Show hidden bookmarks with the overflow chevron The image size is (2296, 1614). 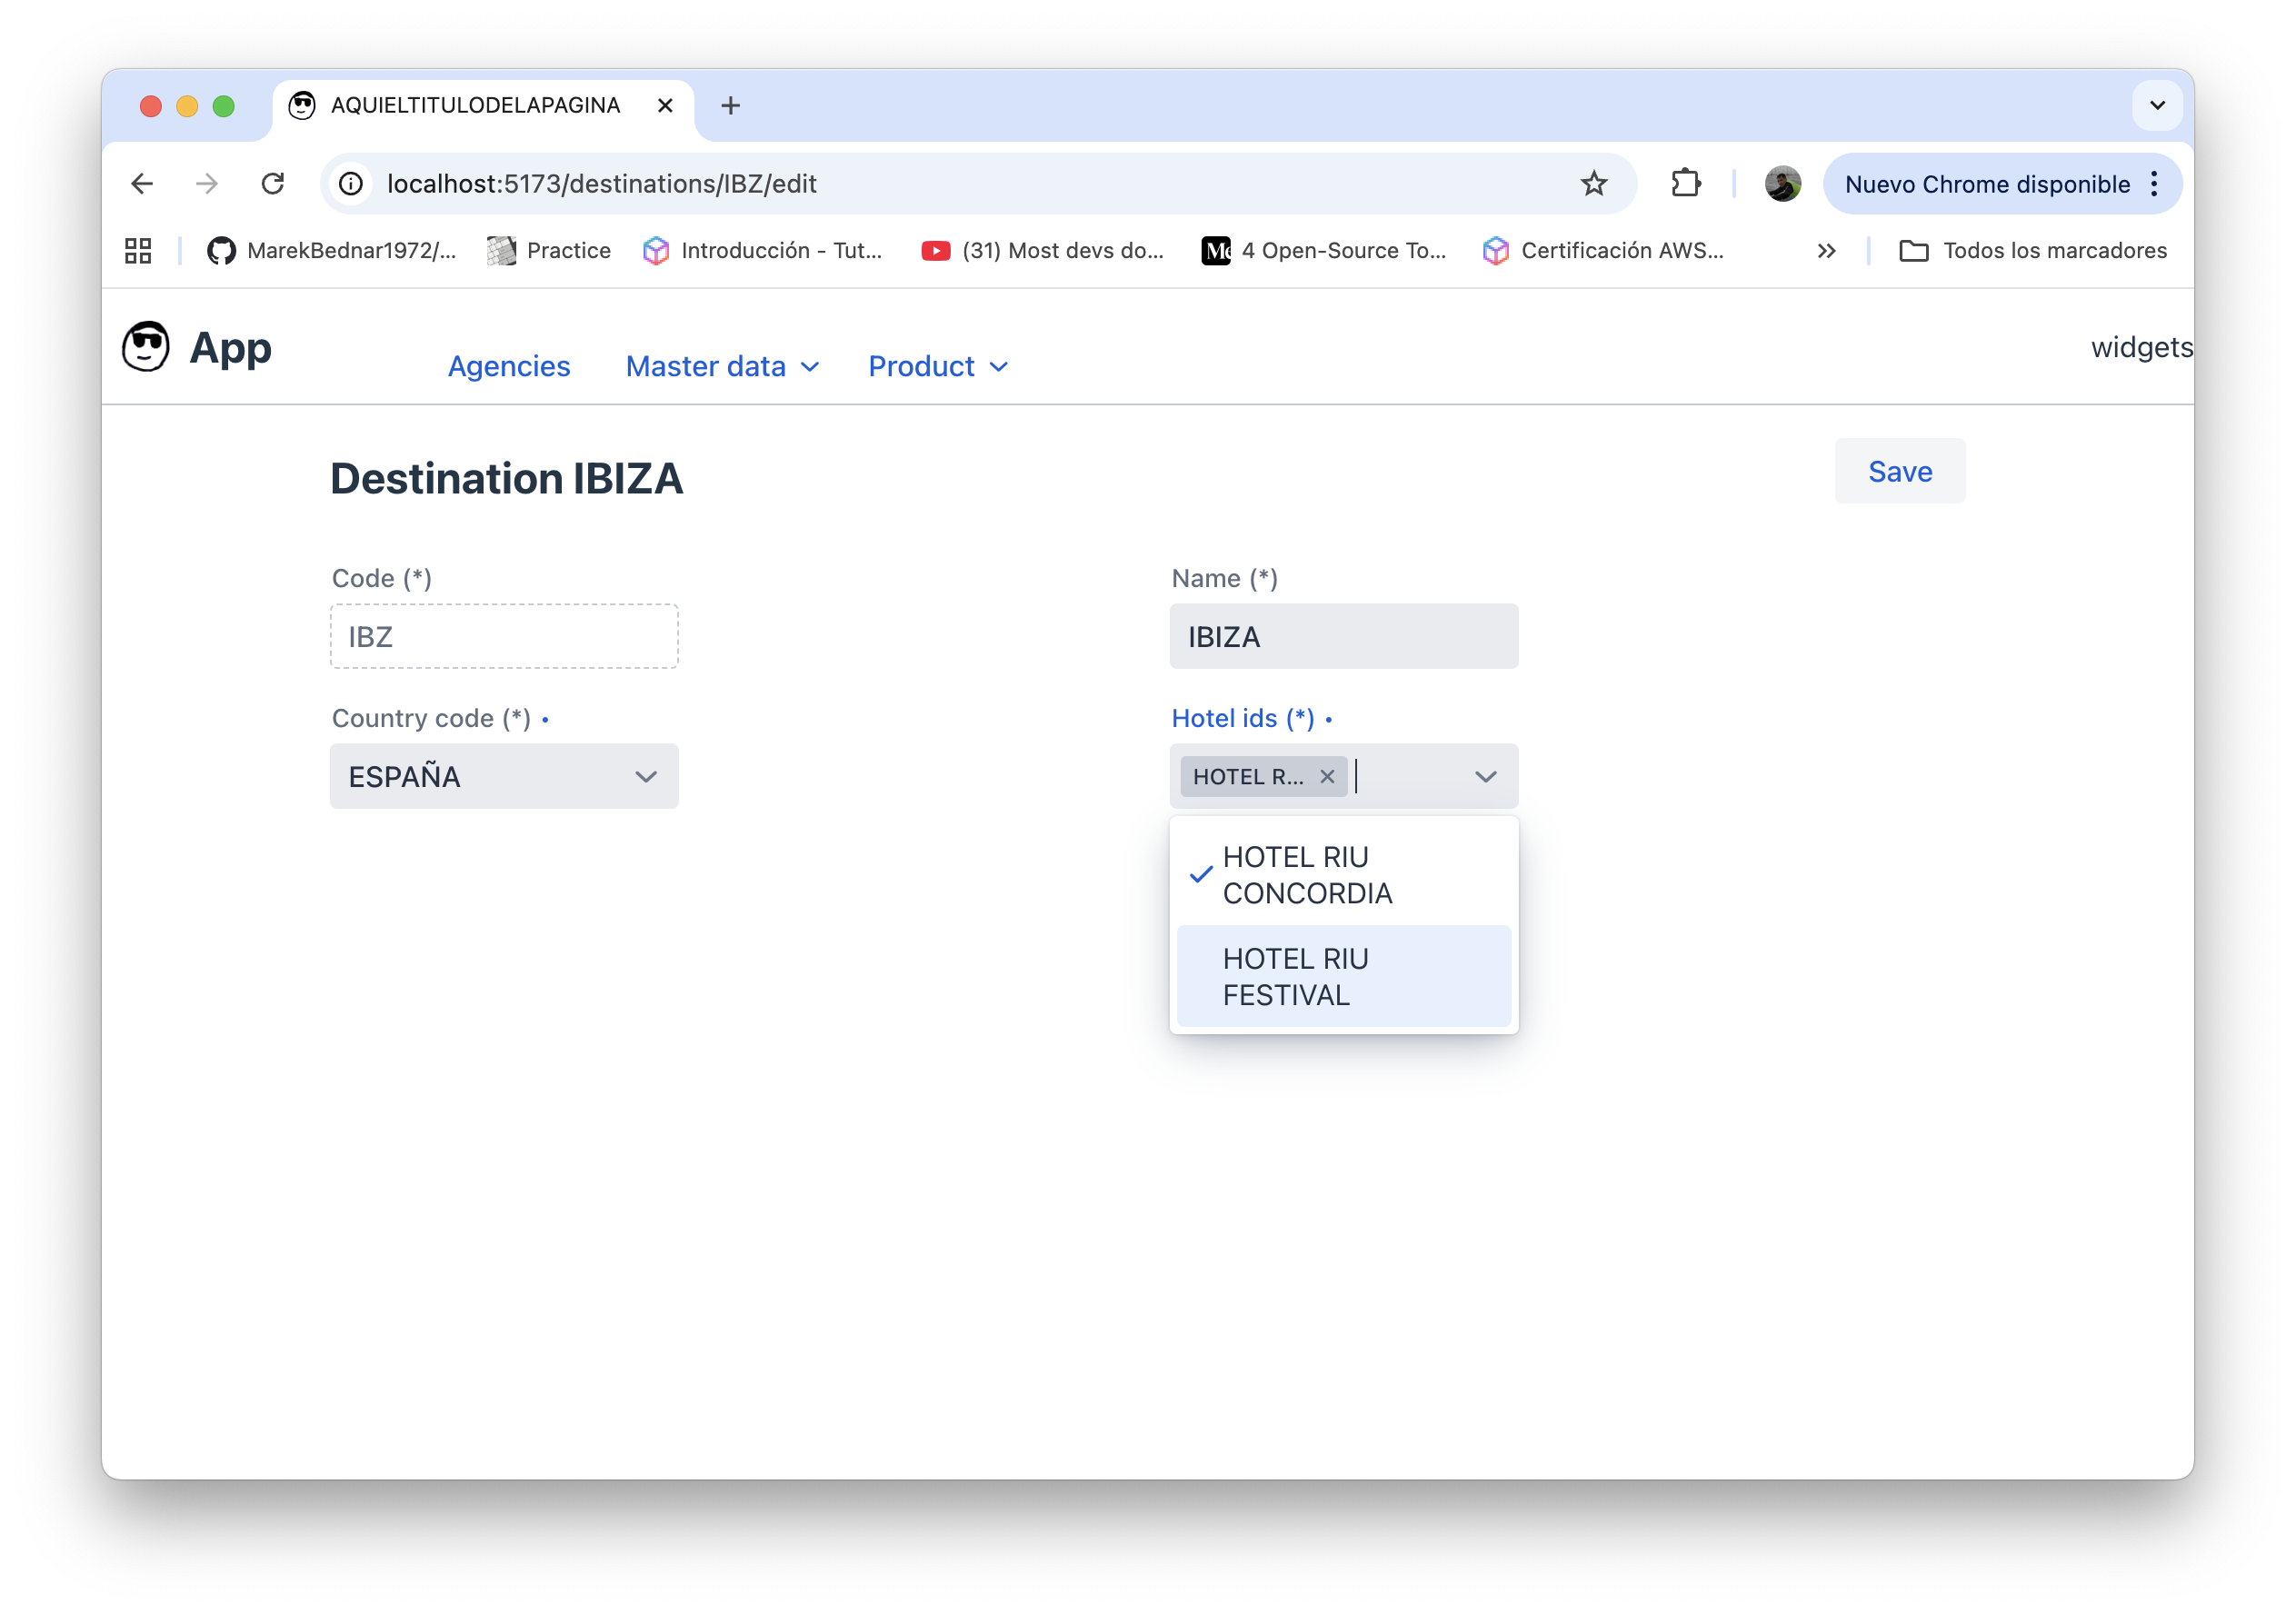[x=1826, y=251]
